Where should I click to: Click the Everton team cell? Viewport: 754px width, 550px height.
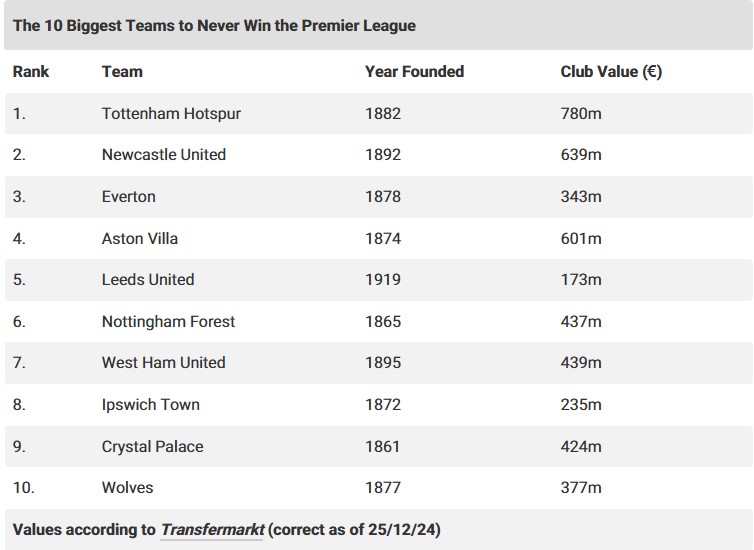[x=129, y=197]
